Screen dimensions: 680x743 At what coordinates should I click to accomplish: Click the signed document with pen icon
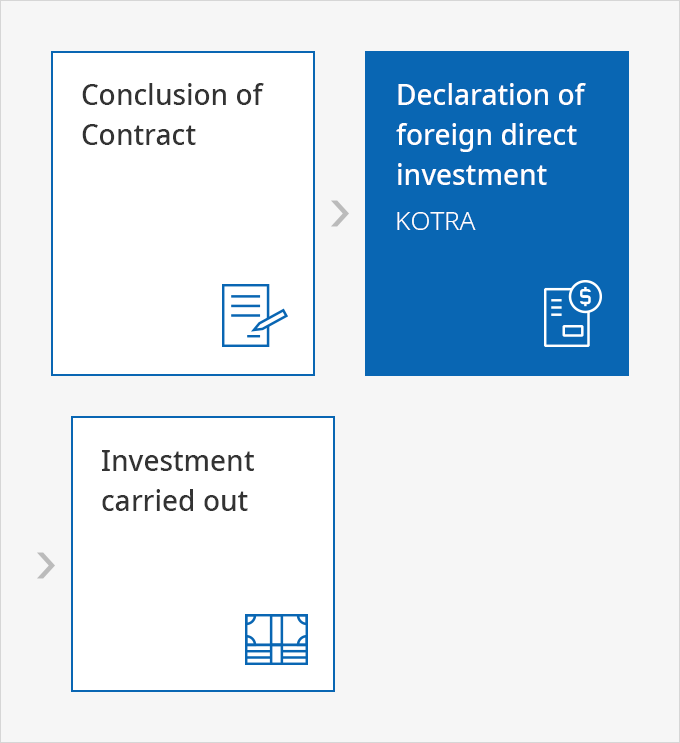[x=255, y=315]
